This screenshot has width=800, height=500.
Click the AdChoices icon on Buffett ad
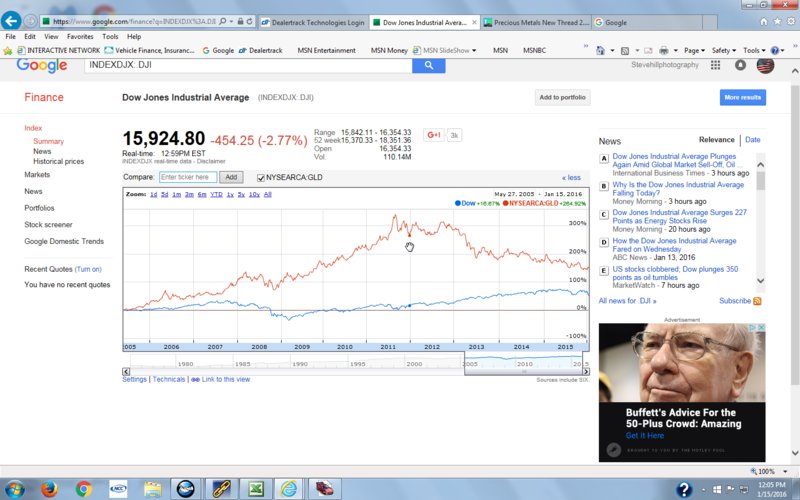coord(752,327)
